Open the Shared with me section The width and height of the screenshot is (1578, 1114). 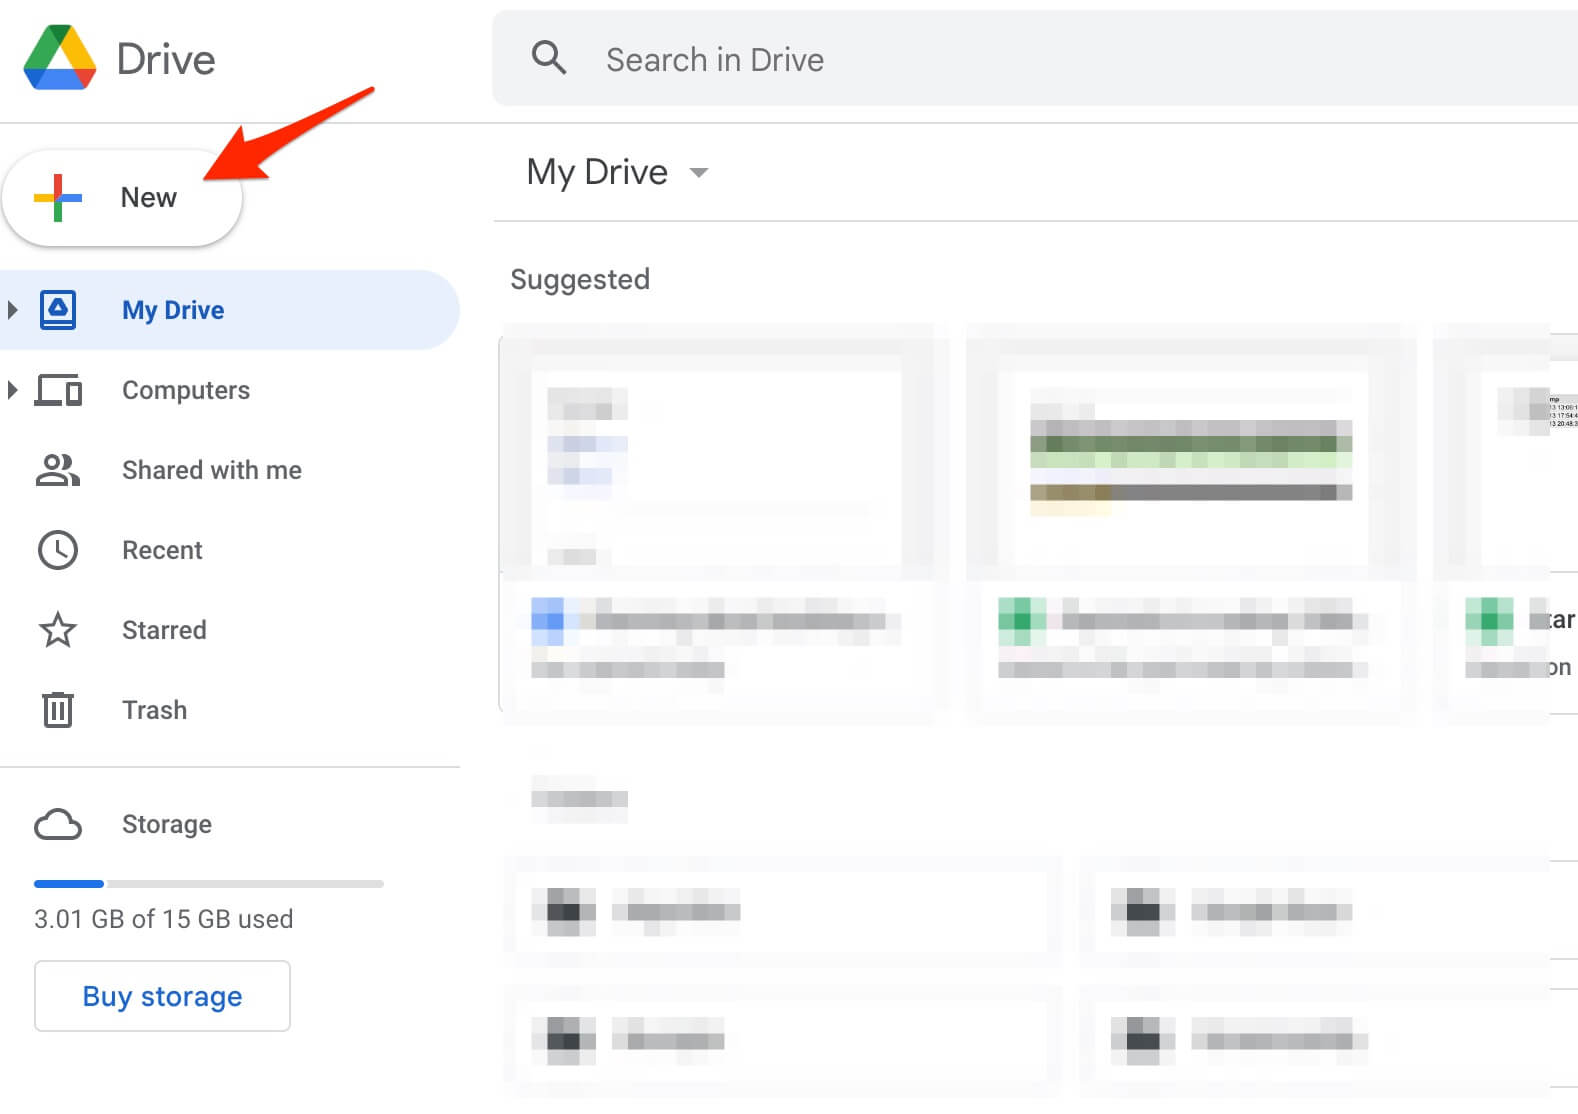point(211,470)
